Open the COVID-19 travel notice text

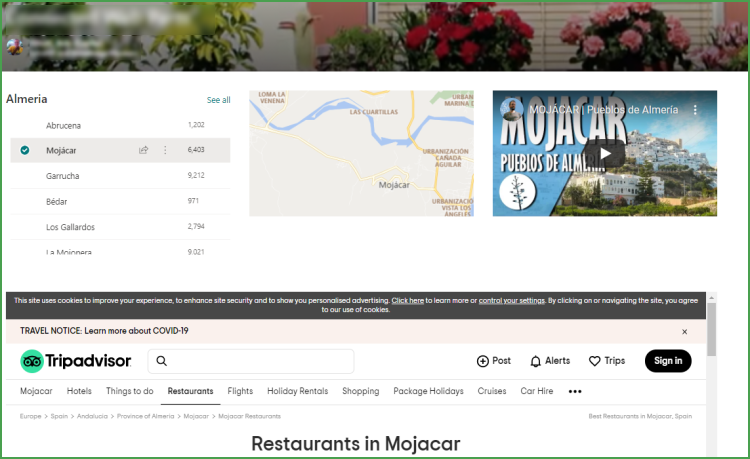pyautogui.click(x=104, y=331)
